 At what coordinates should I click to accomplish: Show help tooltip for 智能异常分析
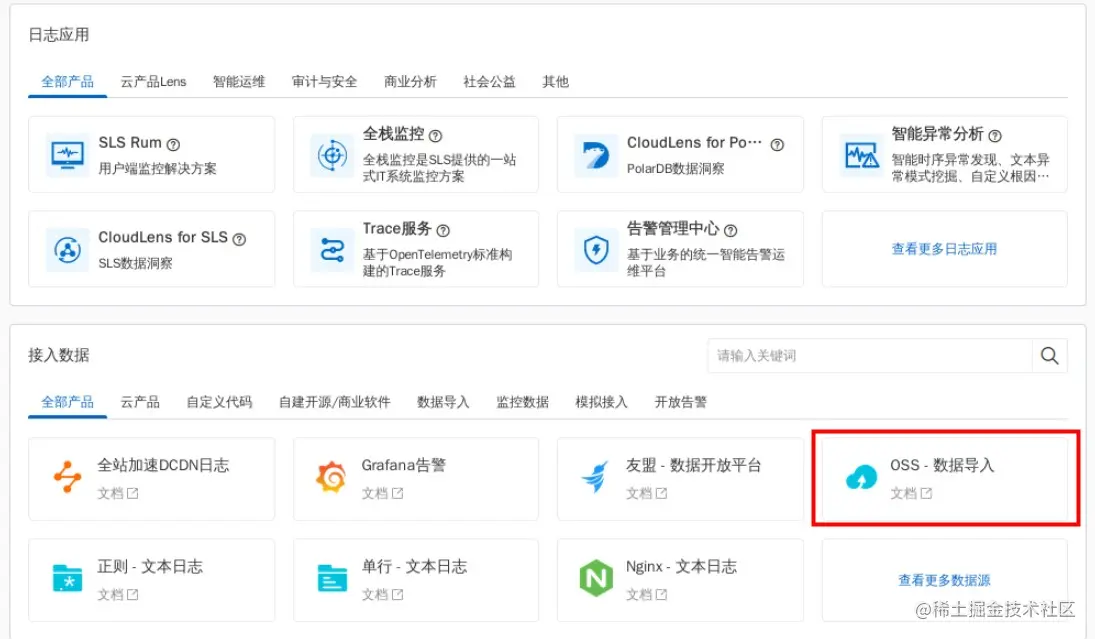pos(995,135)
